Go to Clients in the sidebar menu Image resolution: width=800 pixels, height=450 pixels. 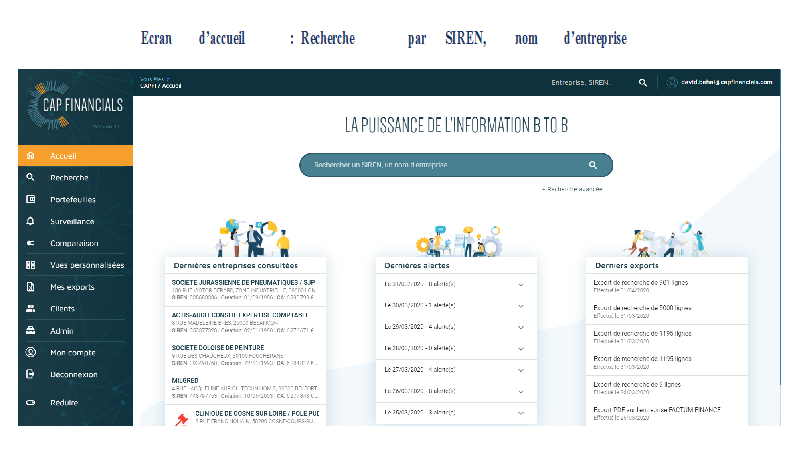pos(62,309)
